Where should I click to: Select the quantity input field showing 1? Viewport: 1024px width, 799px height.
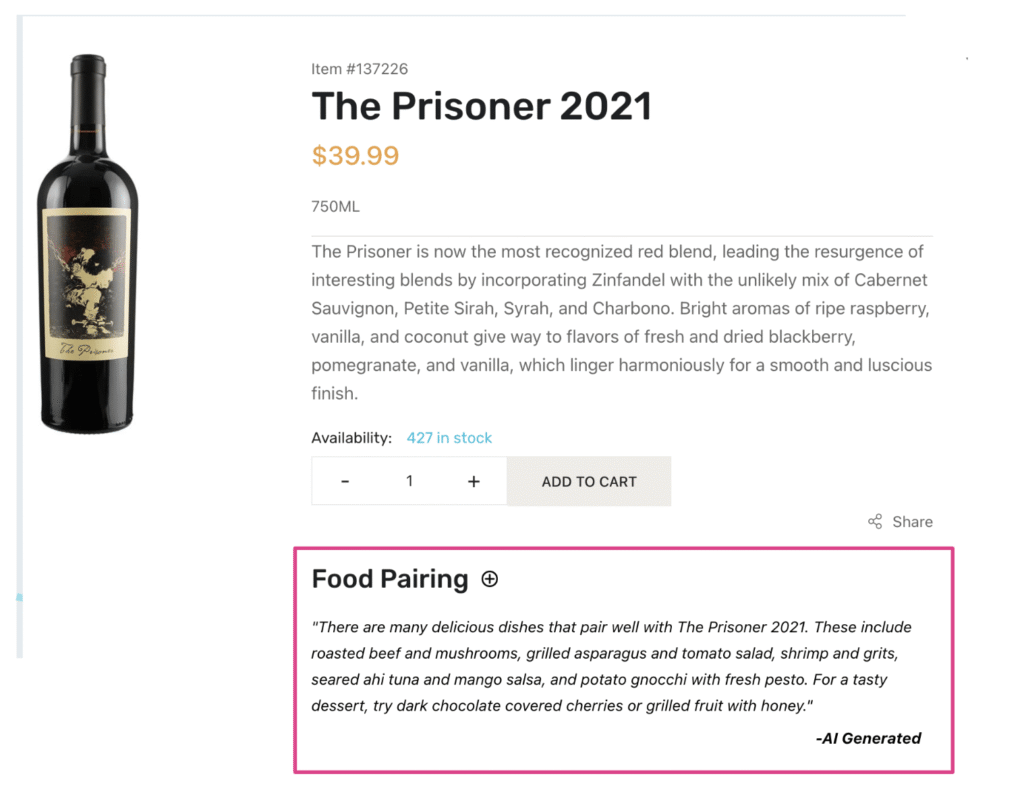click(409, 481)
